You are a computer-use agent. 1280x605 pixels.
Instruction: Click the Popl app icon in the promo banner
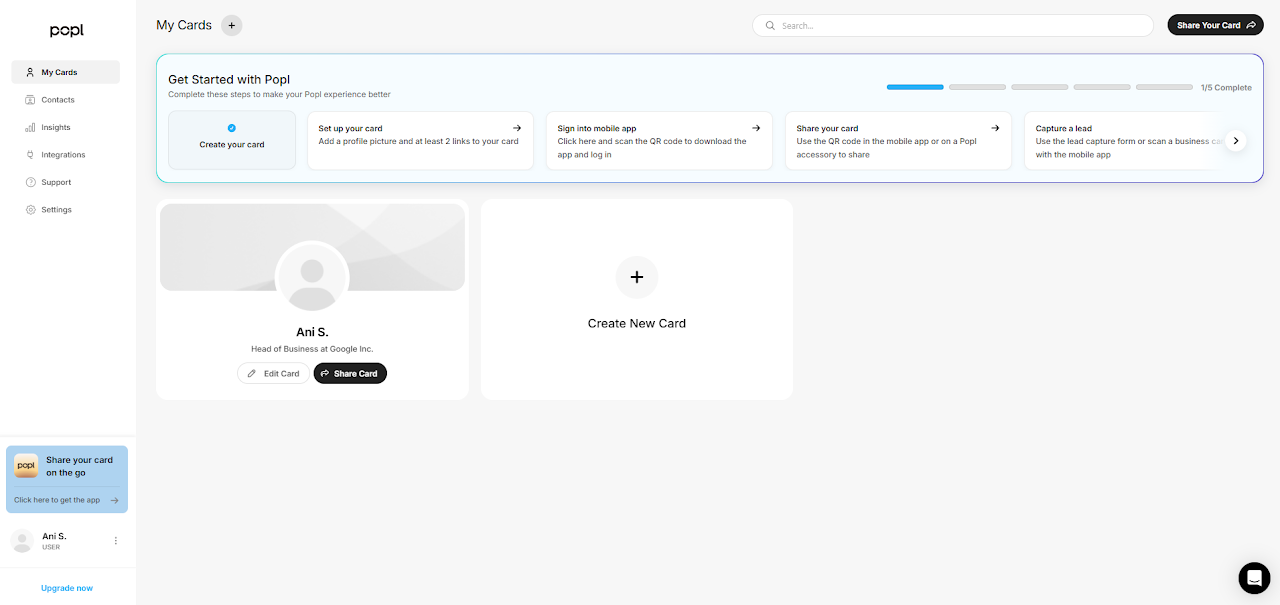[26, 466]
